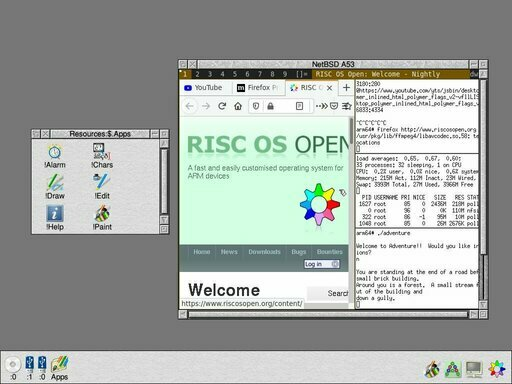512x384 pixels.
Task: Click the []= layout symbol
Action: tap(301, 74)
